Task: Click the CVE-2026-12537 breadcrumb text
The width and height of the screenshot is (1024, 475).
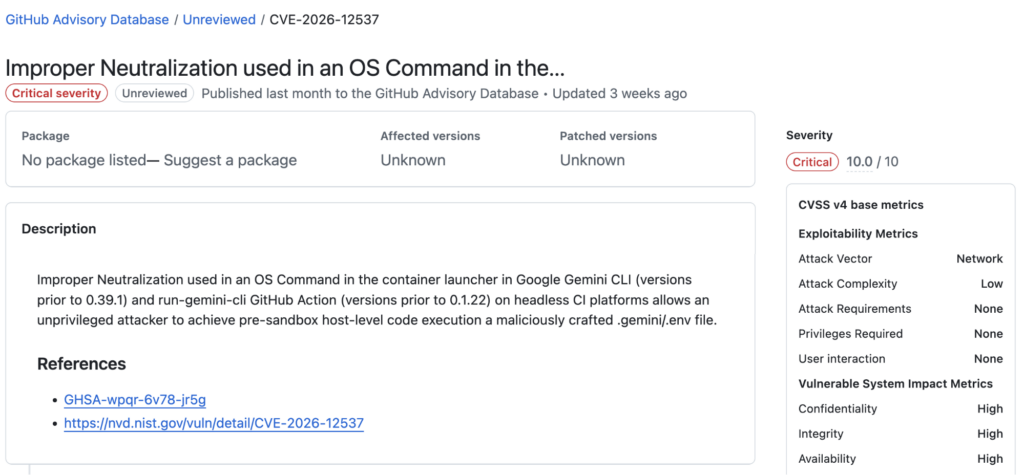Action: [x=324, y=20]
